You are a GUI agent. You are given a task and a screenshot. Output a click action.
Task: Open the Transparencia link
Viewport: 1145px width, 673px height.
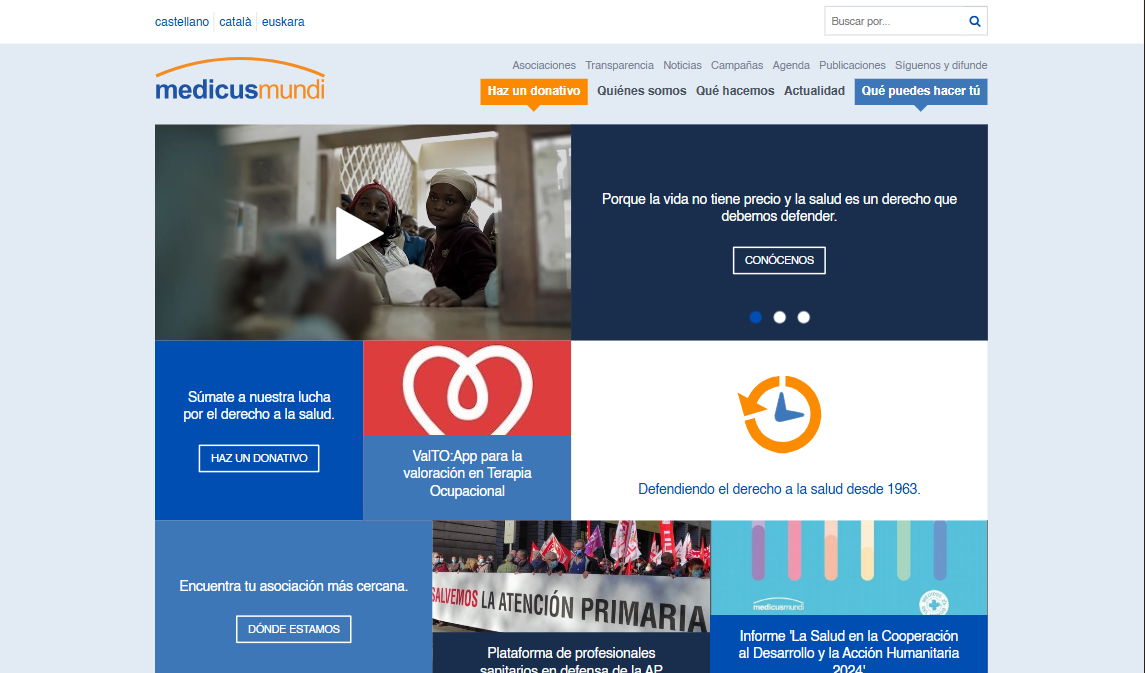[619, 65]
